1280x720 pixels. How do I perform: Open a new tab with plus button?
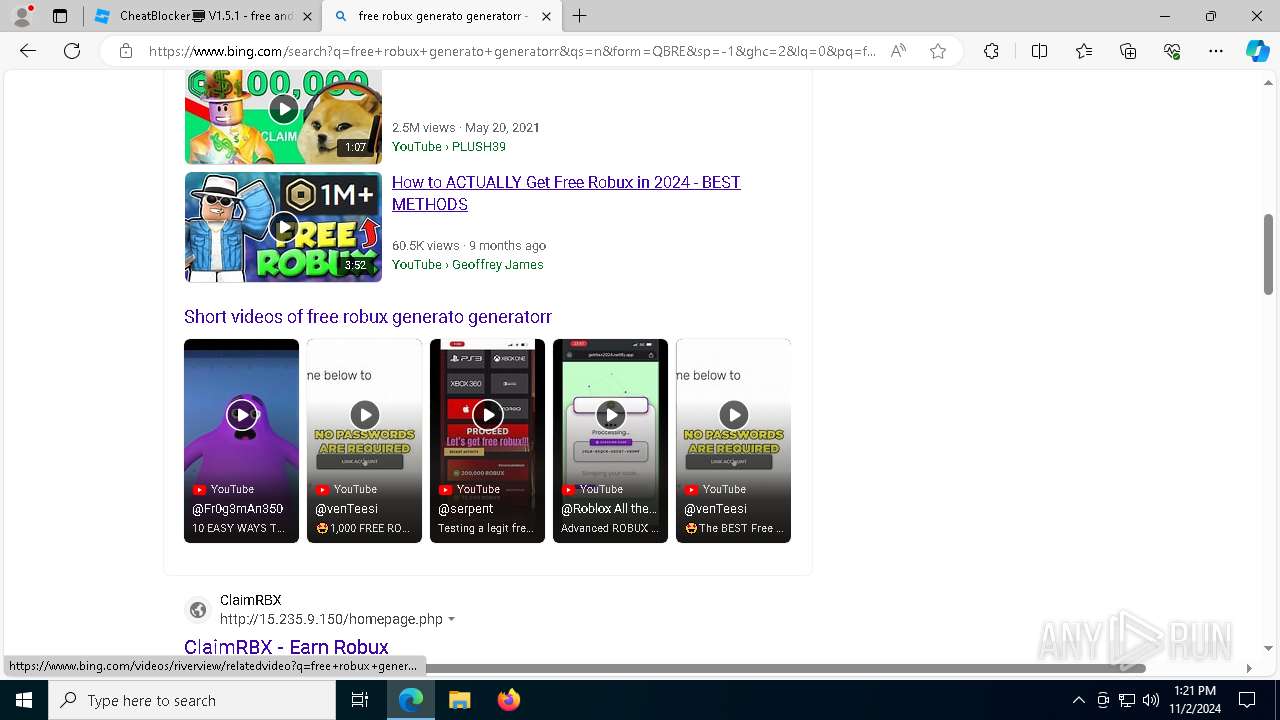point(580,16)
